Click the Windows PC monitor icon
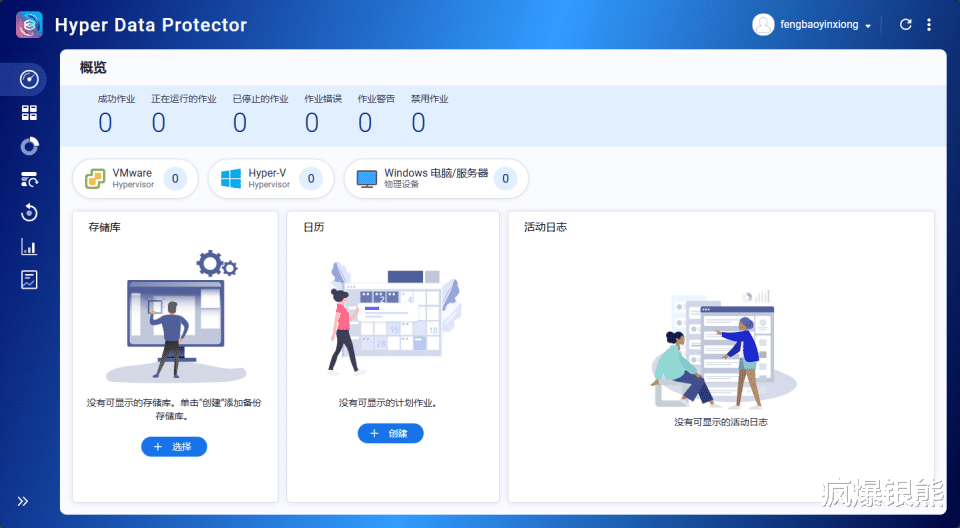Image resolution: width=960 pixels, height=528 pixels. [x=367, y=179]
